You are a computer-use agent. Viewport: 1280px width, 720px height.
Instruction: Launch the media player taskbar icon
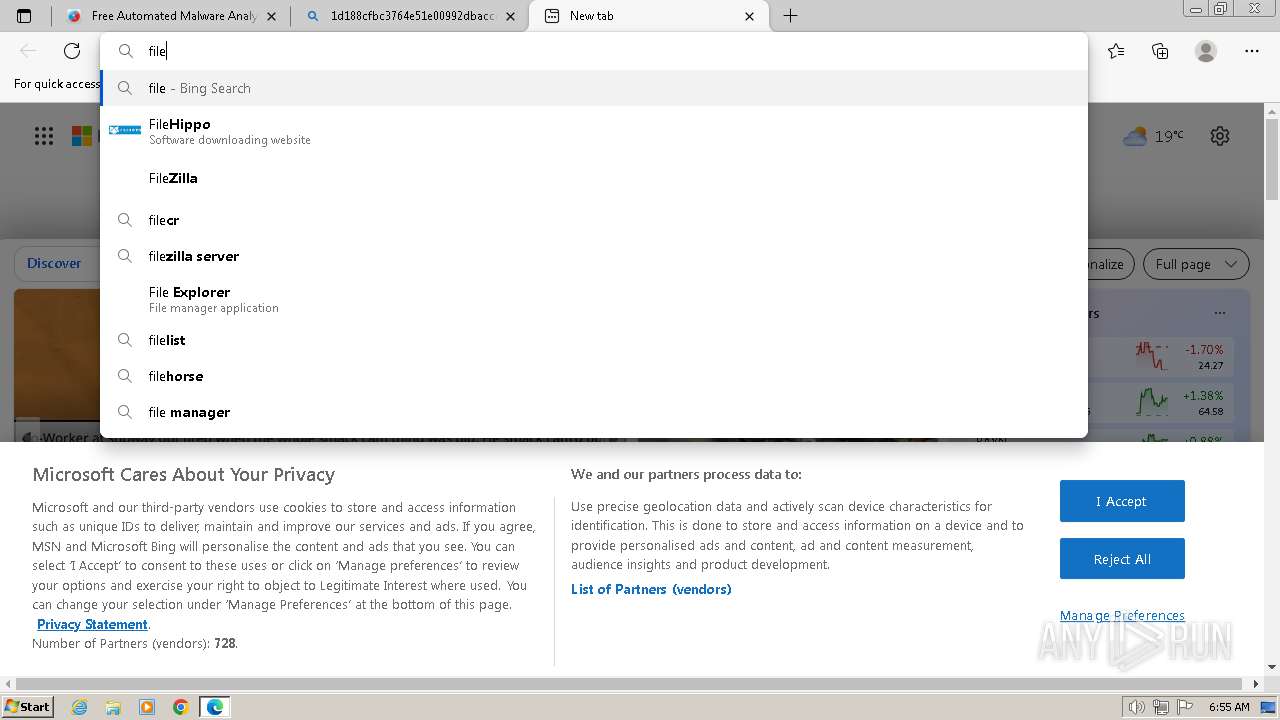pos(147,707)
